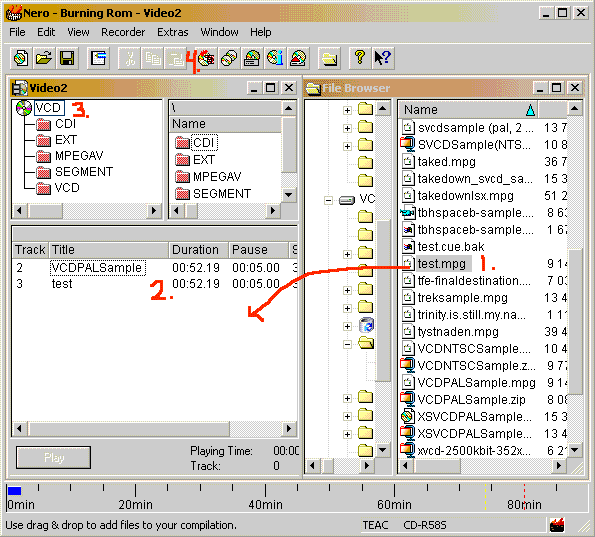Click the VC drive icon in File Browser
Viewport: 595px width, 537px height.
[x=347, y=200]
